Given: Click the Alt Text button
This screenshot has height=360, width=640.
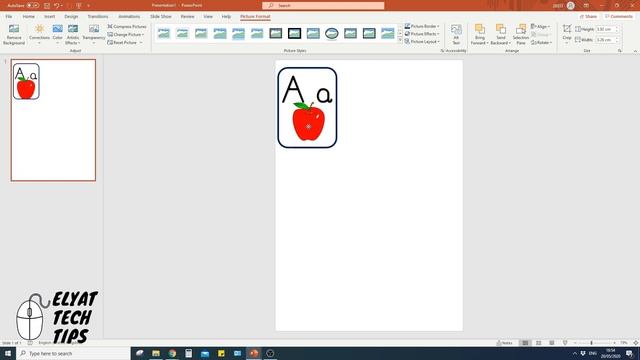Looking at the screenshot, I should pyautogui.click(x=456, y=35).
